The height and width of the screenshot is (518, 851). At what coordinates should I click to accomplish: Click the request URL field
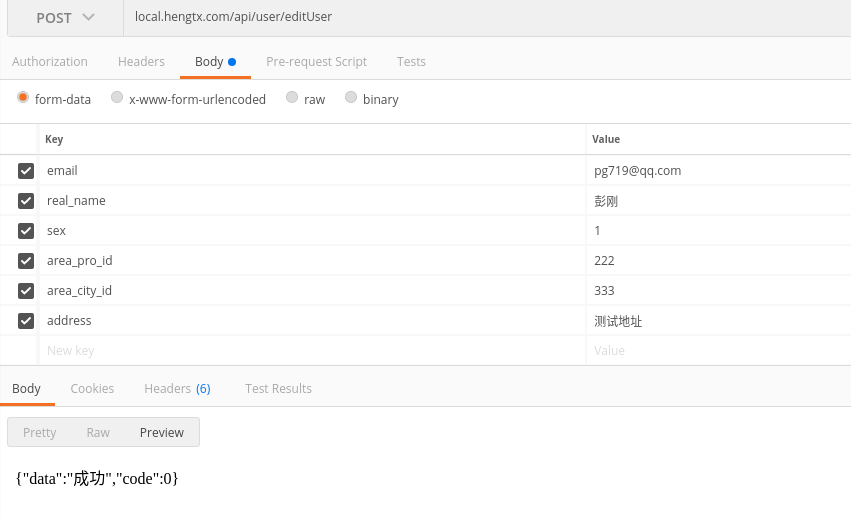tap(487, 18)
